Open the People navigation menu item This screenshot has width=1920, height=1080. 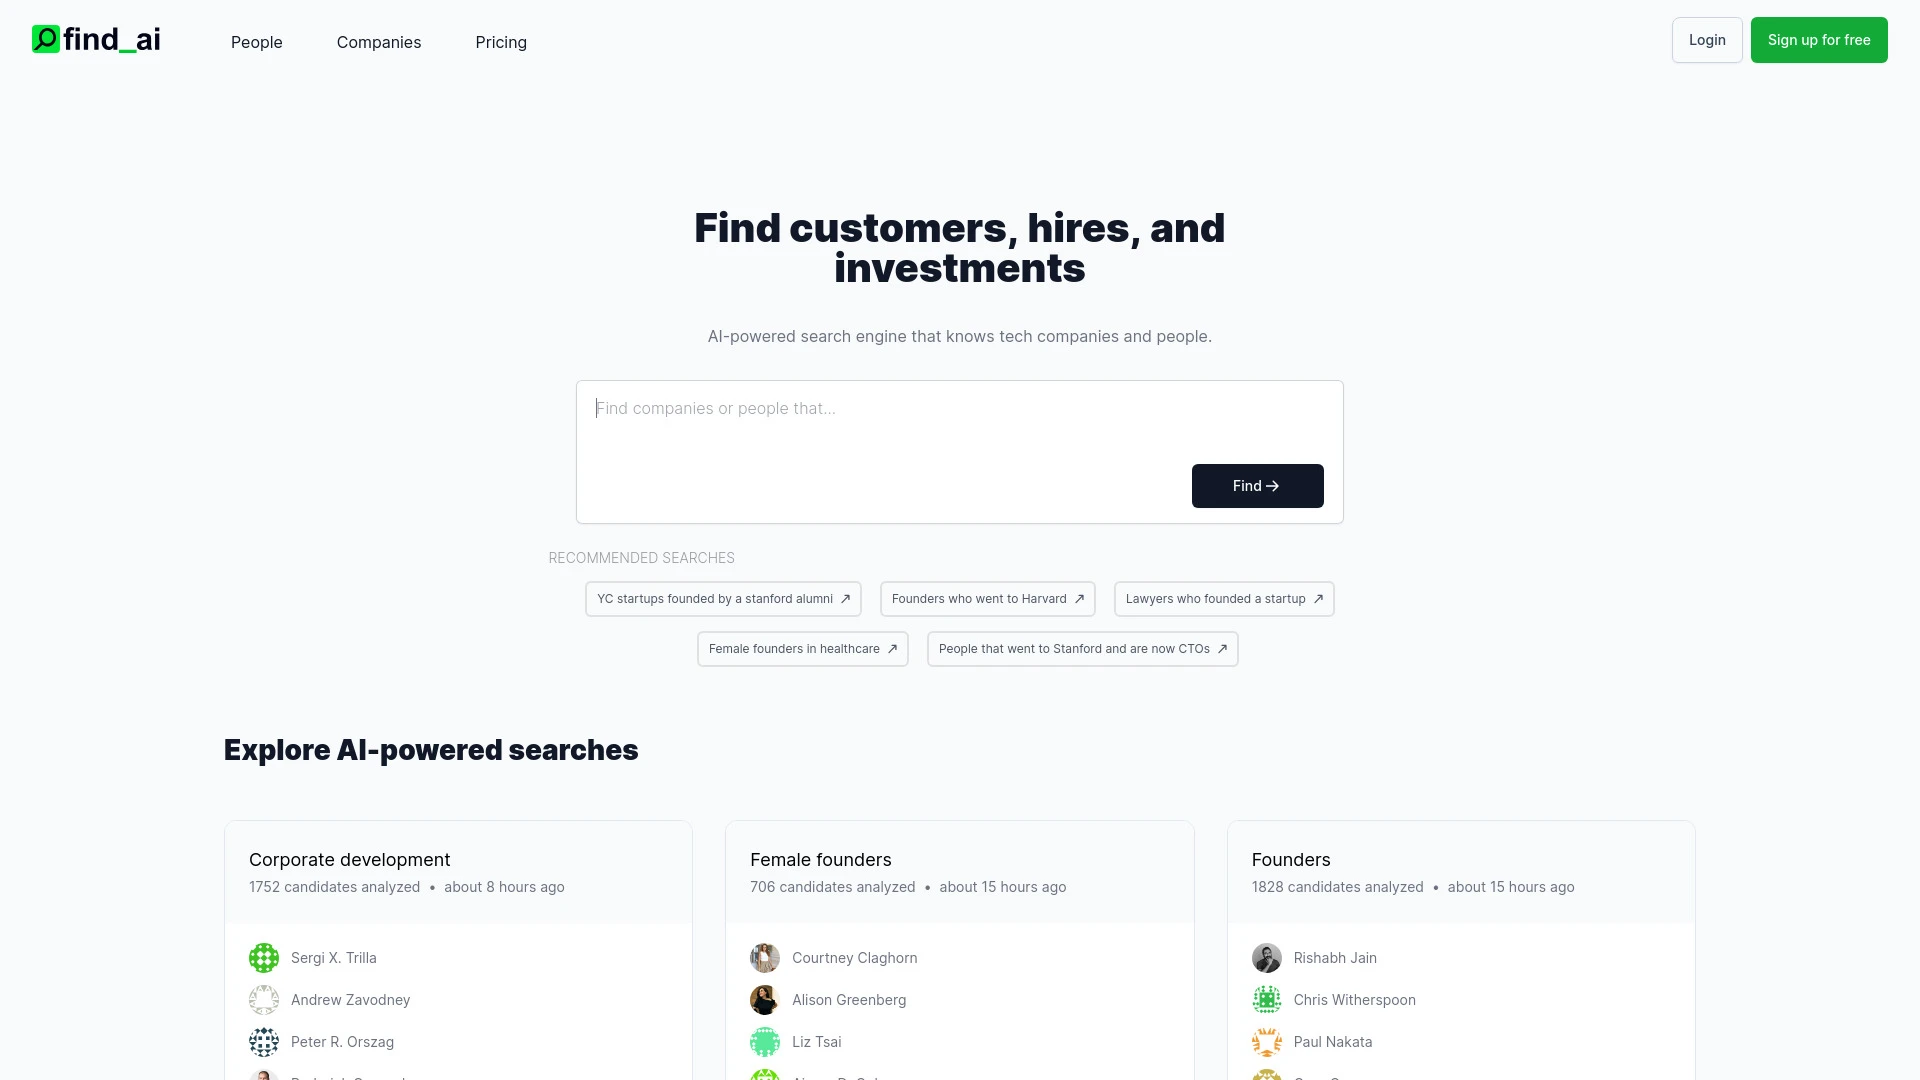pyautogui.click(x=256, y=42)
